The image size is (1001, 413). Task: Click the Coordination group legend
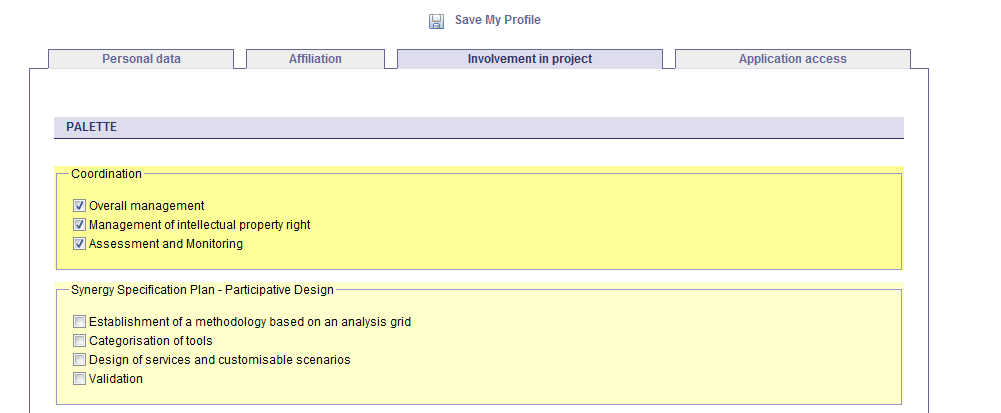tap(106, 174)
